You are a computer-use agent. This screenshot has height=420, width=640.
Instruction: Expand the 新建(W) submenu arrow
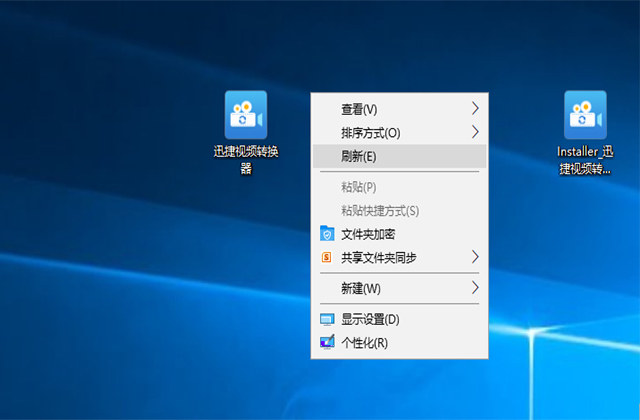pyautogui.click(x=475, y=288)
